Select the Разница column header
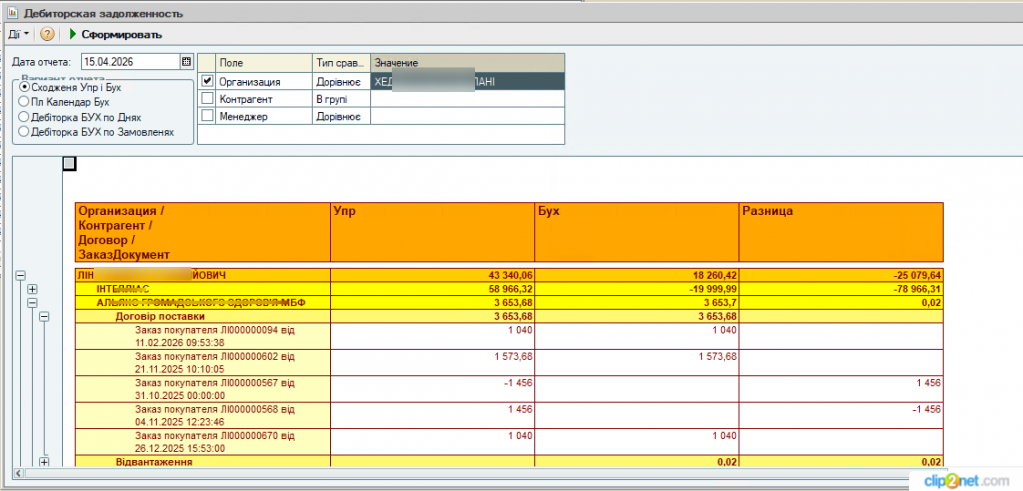The width and height of the screenshot is (1023, 491). click(841, 232)
